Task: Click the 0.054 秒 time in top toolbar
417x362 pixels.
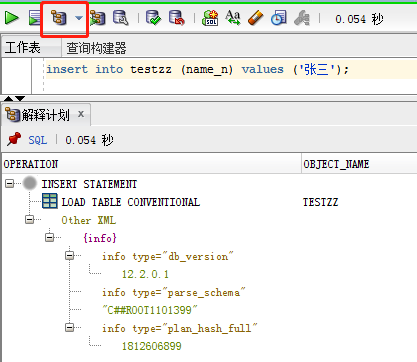Action: (x=359, y=19)
